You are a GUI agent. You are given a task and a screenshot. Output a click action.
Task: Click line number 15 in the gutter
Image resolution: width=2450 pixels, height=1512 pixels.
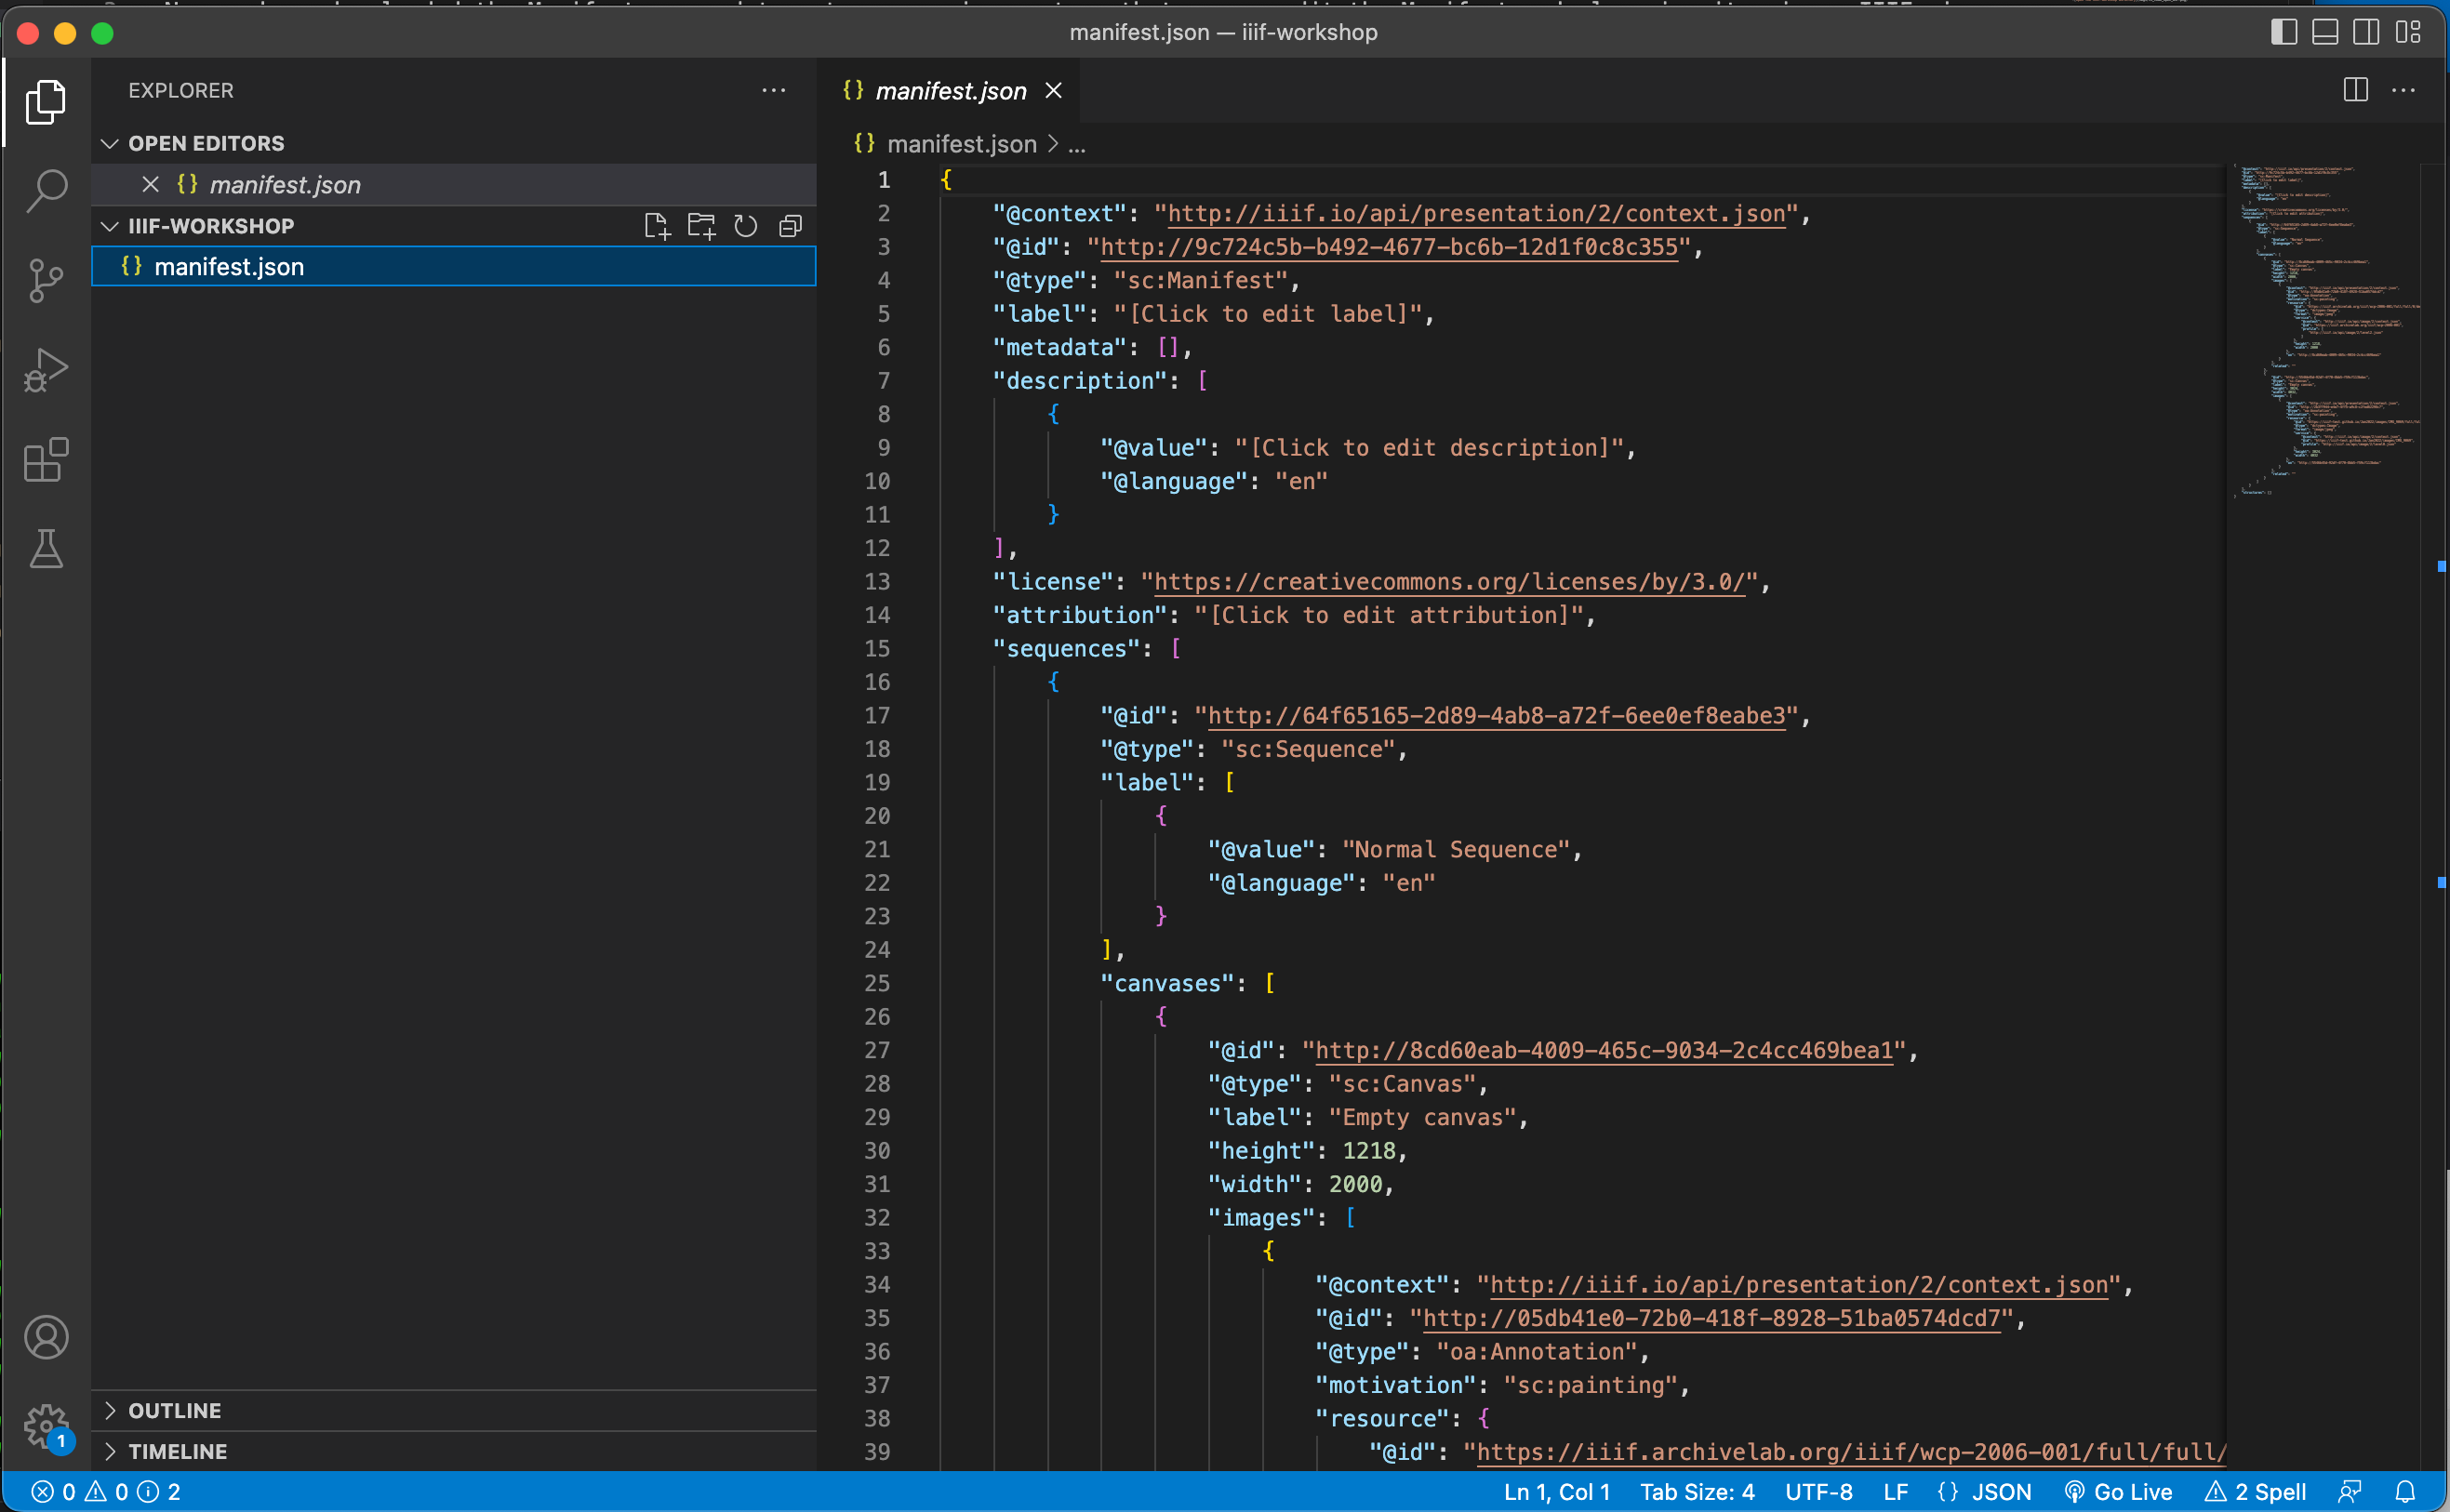[x=877, y=648]
